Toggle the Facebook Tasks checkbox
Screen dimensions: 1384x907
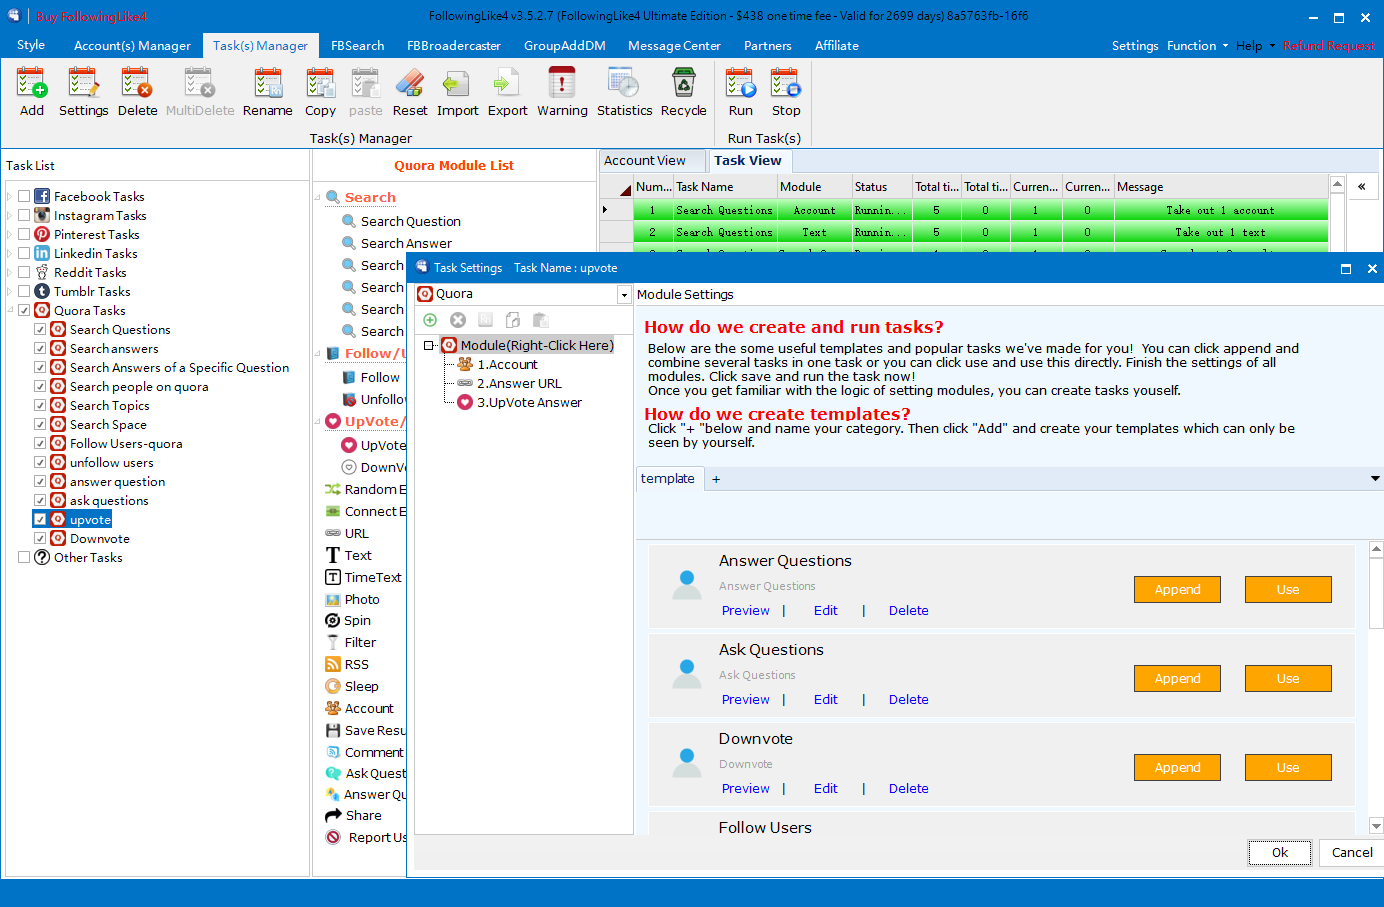click(x=24, y=197)
